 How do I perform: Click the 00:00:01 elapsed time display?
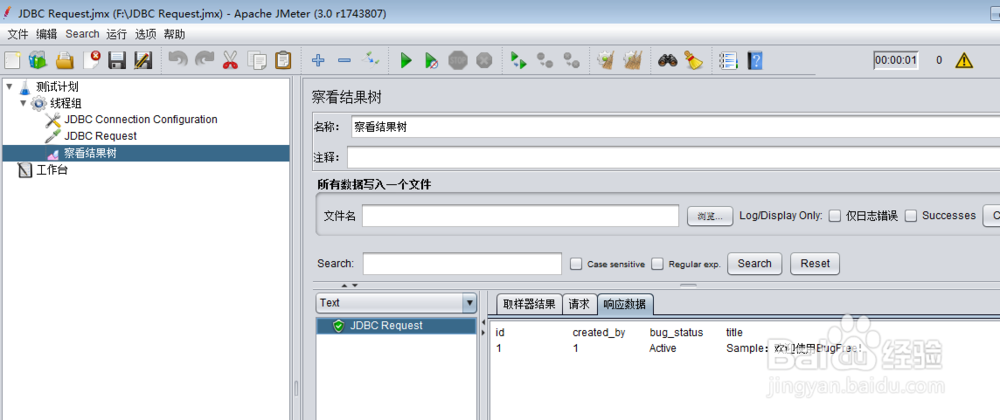click(x=895, y=61)
